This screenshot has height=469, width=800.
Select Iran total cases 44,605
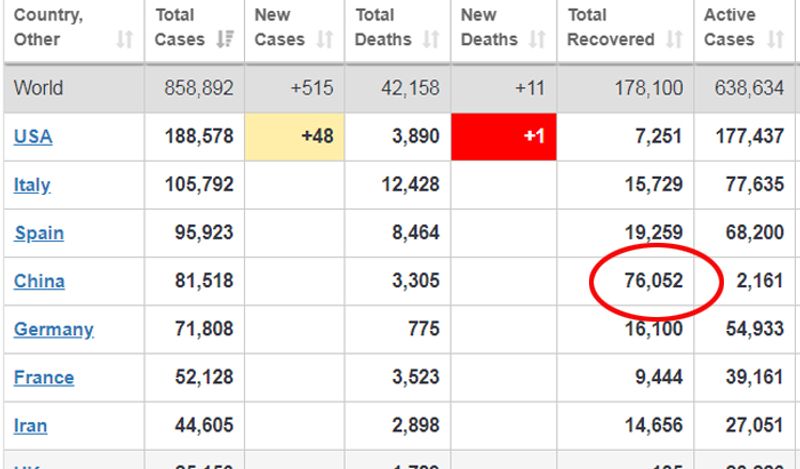pos(204,425)
